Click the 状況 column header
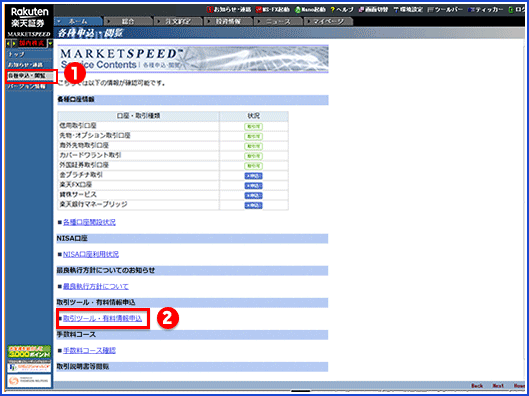The height and width of the screenshot is (396, 529). (254, 116)
